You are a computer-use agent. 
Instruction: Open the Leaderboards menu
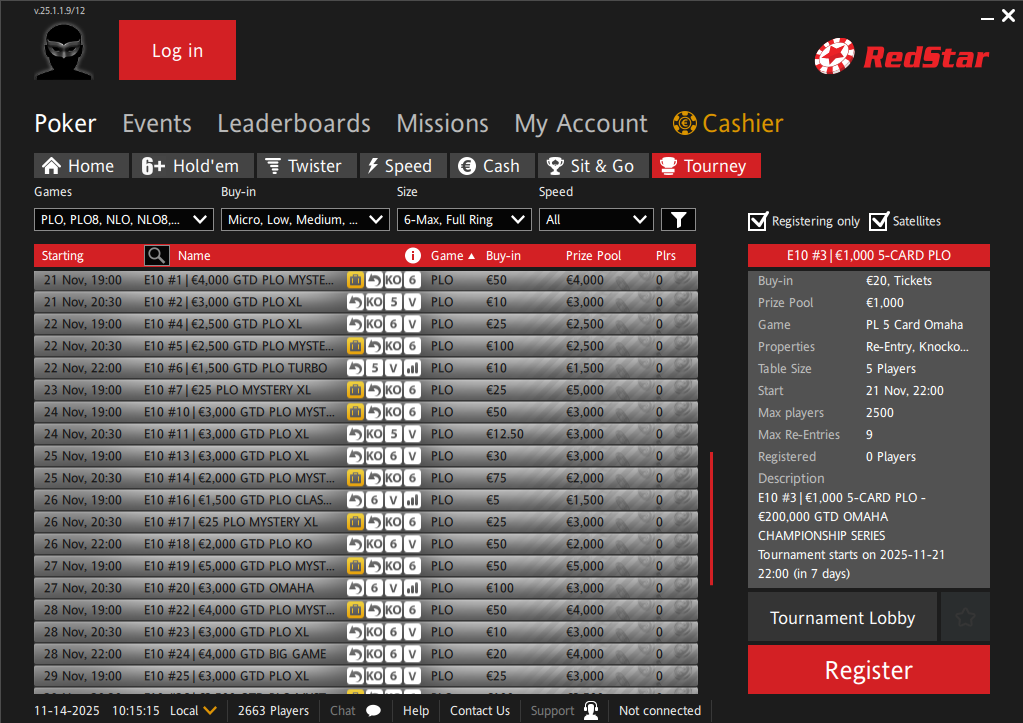point(294,124)
